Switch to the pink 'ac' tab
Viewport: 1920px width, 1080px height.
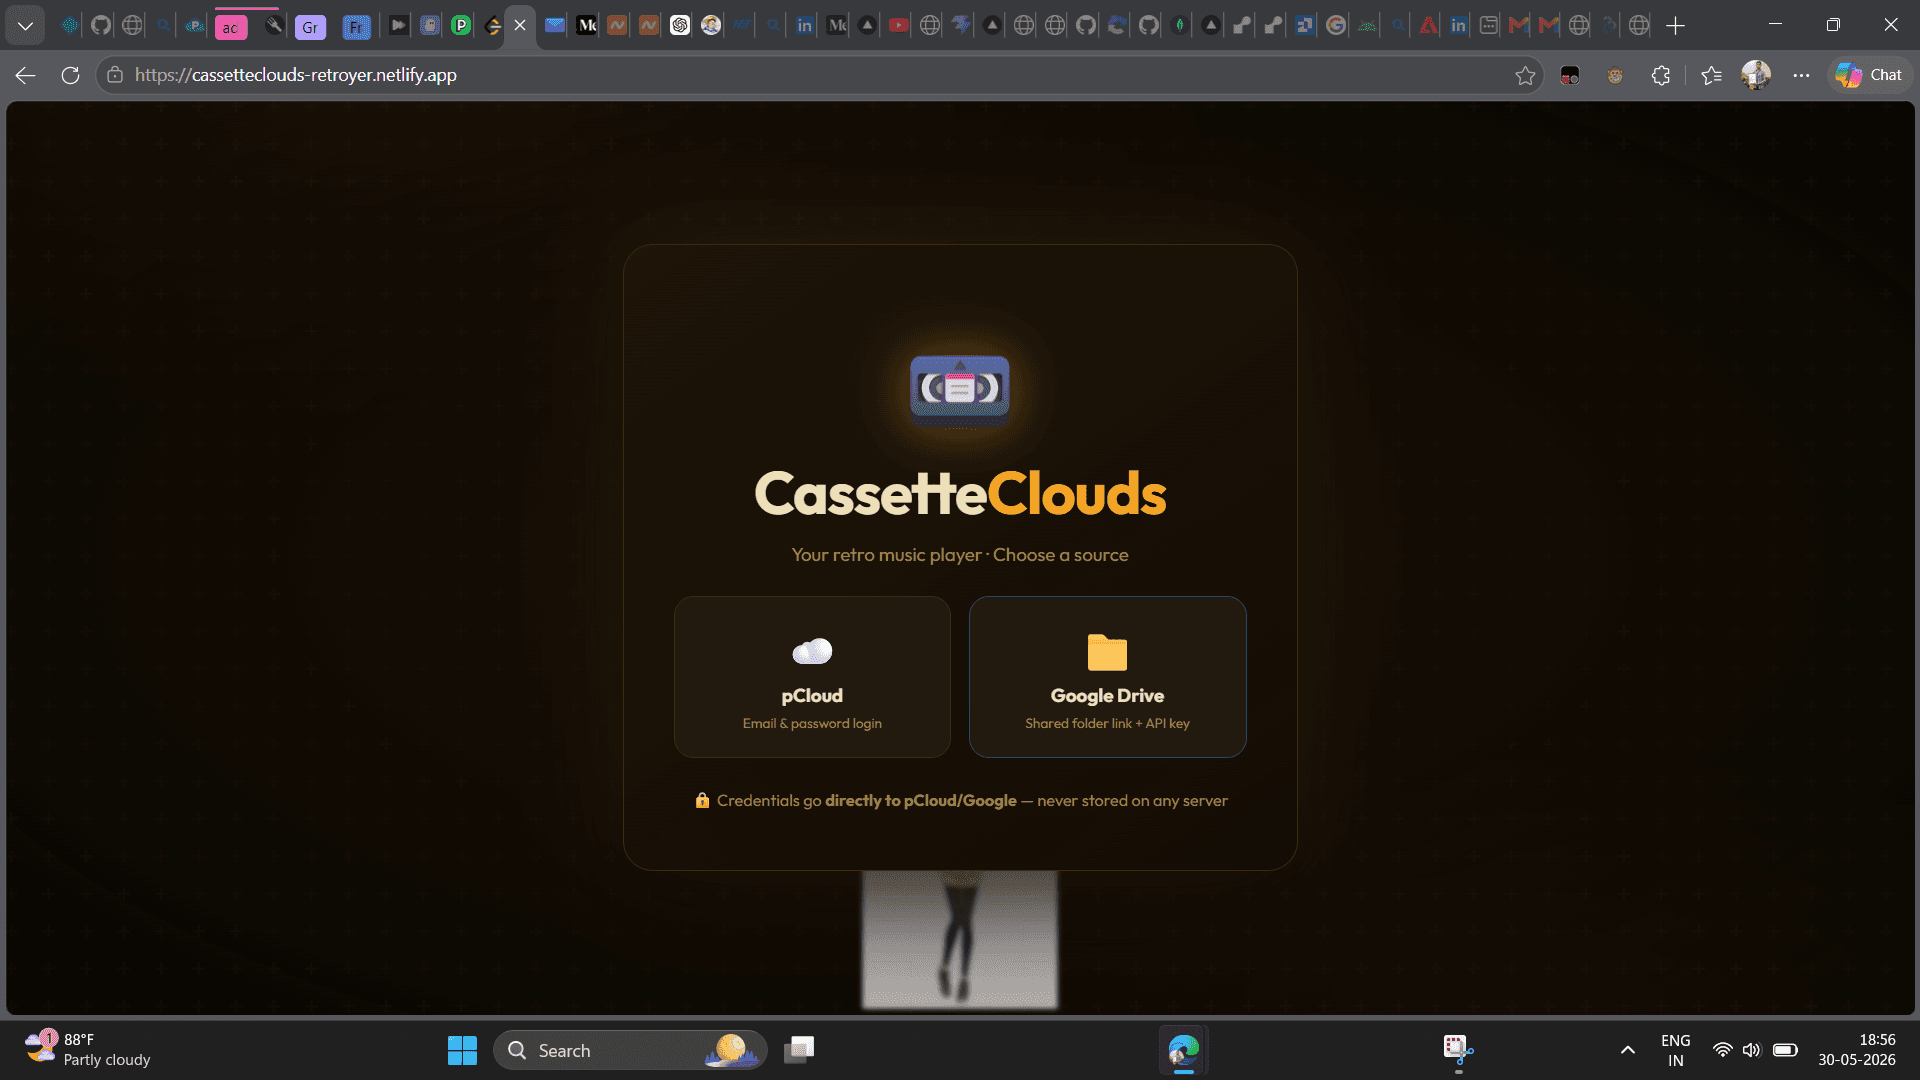(231, 27)
